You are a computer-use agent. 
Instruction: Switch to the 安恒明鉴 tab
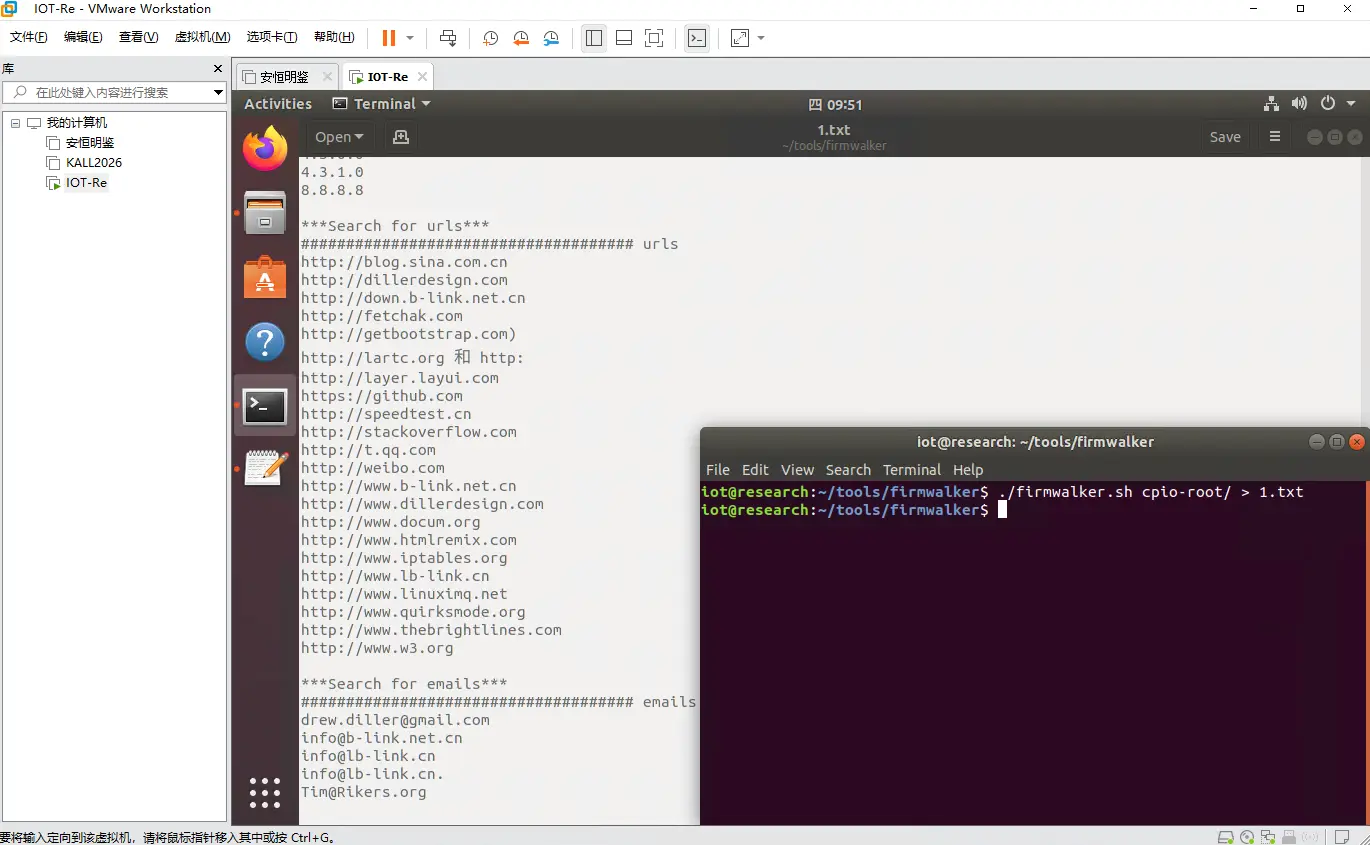click(284, 77)
